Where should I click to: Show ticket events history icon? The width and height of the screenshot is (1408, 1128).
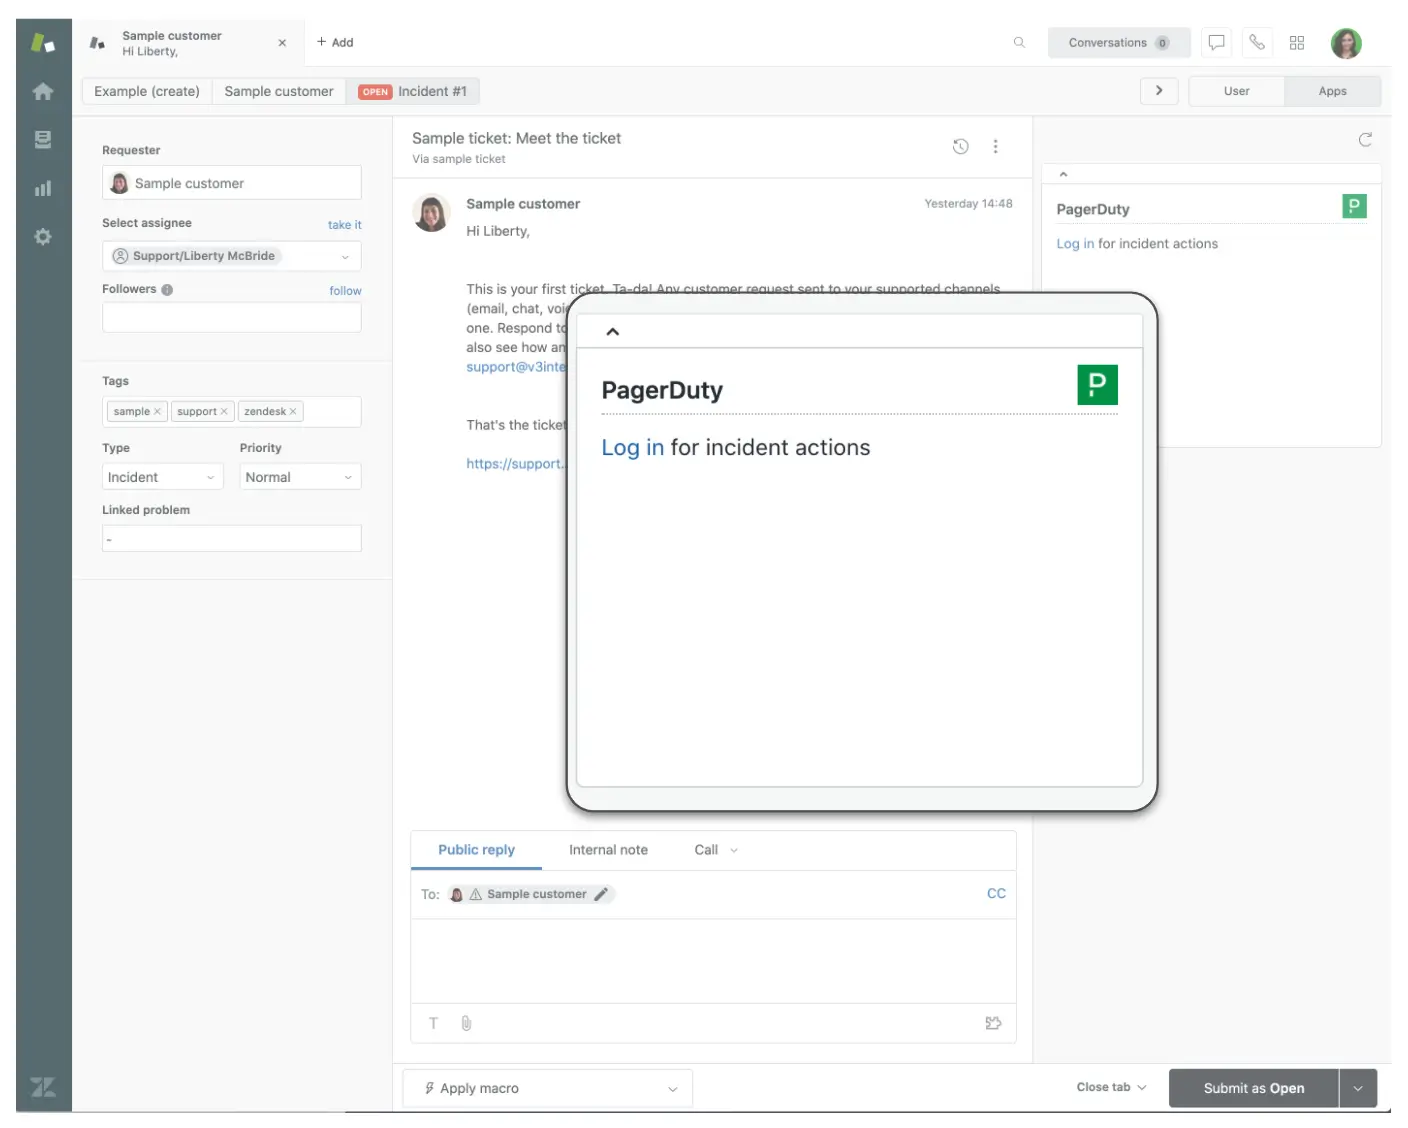click(960, 146)
